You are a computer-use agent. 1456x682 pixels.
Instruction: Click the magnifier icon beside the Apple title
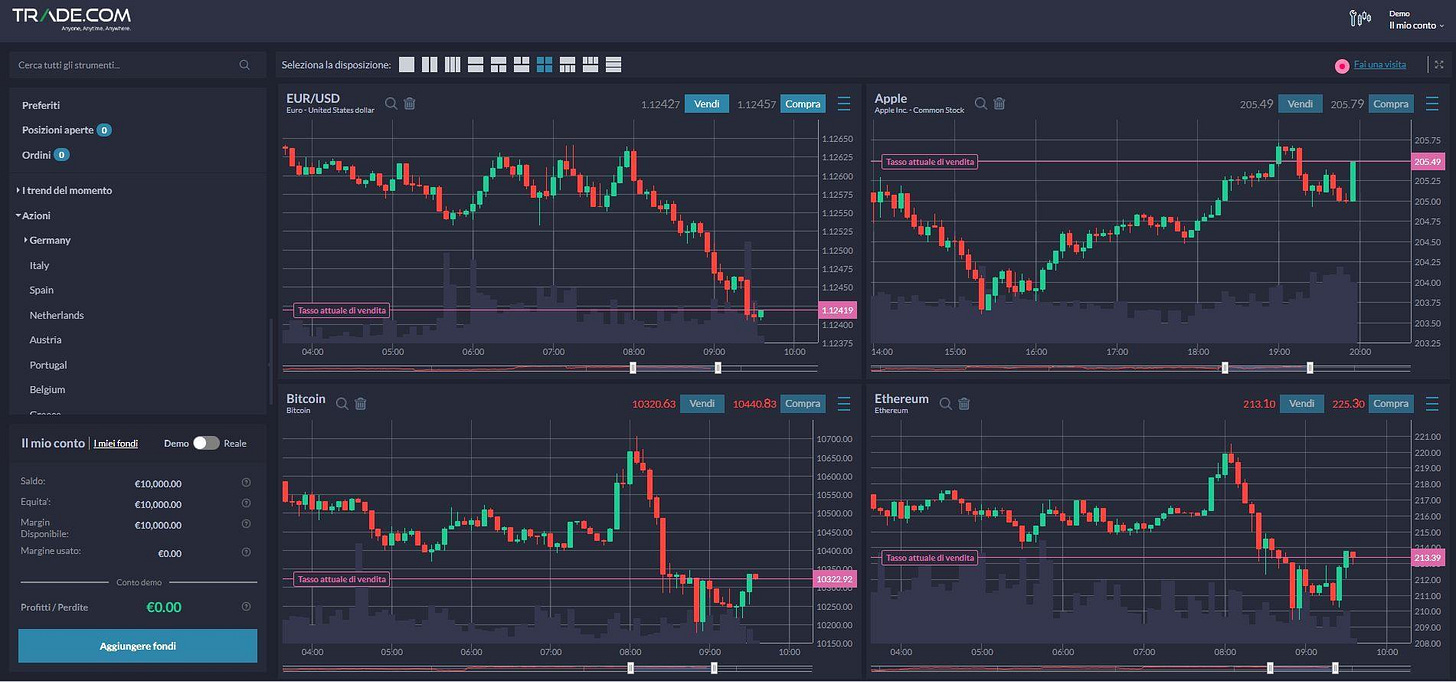pos(981,103)
